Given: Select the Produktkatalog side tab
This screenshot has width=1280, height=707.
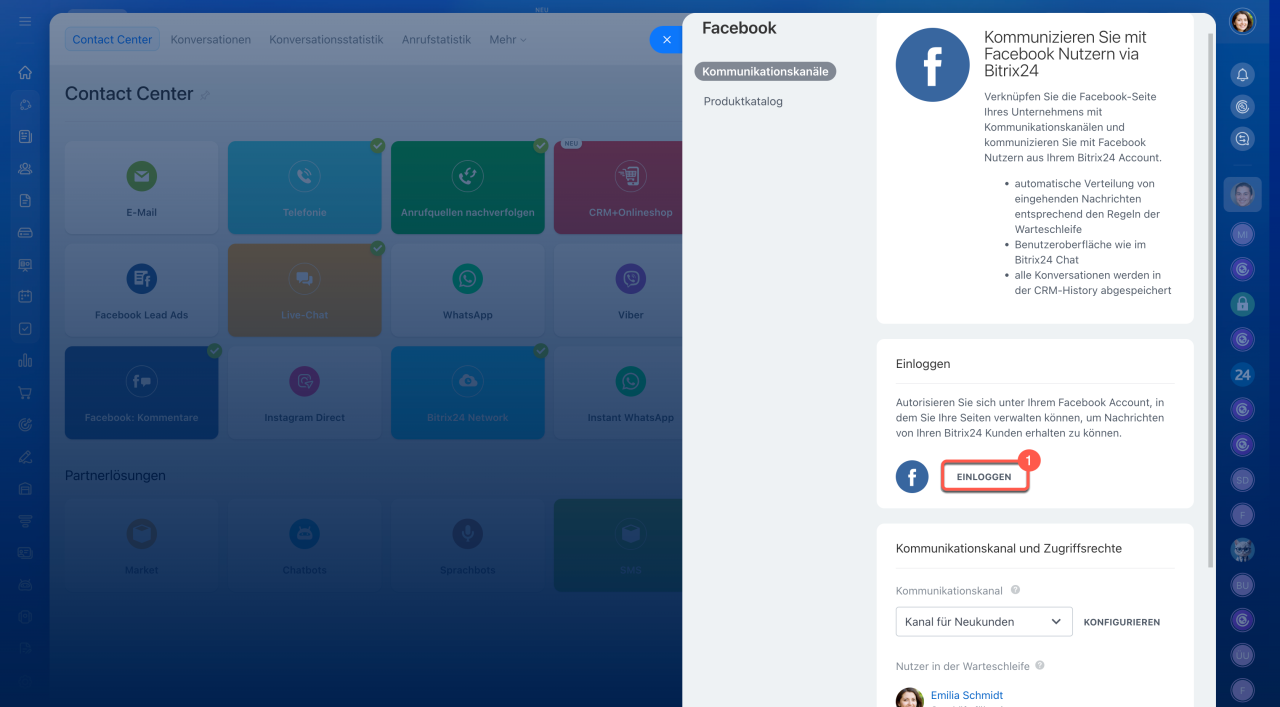Looking at the screenshot, I should [743, 101].
